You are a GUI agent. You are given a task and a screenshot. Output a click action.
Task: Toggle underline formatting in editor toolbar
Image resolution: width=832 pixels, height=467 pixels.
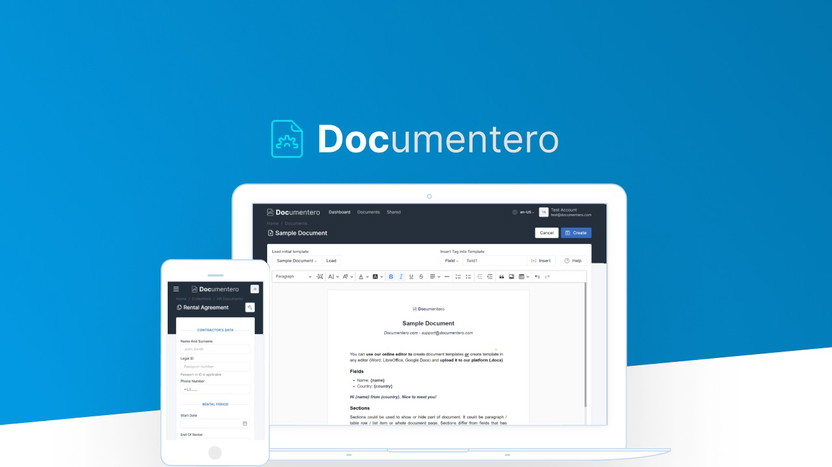pos(411,277)
